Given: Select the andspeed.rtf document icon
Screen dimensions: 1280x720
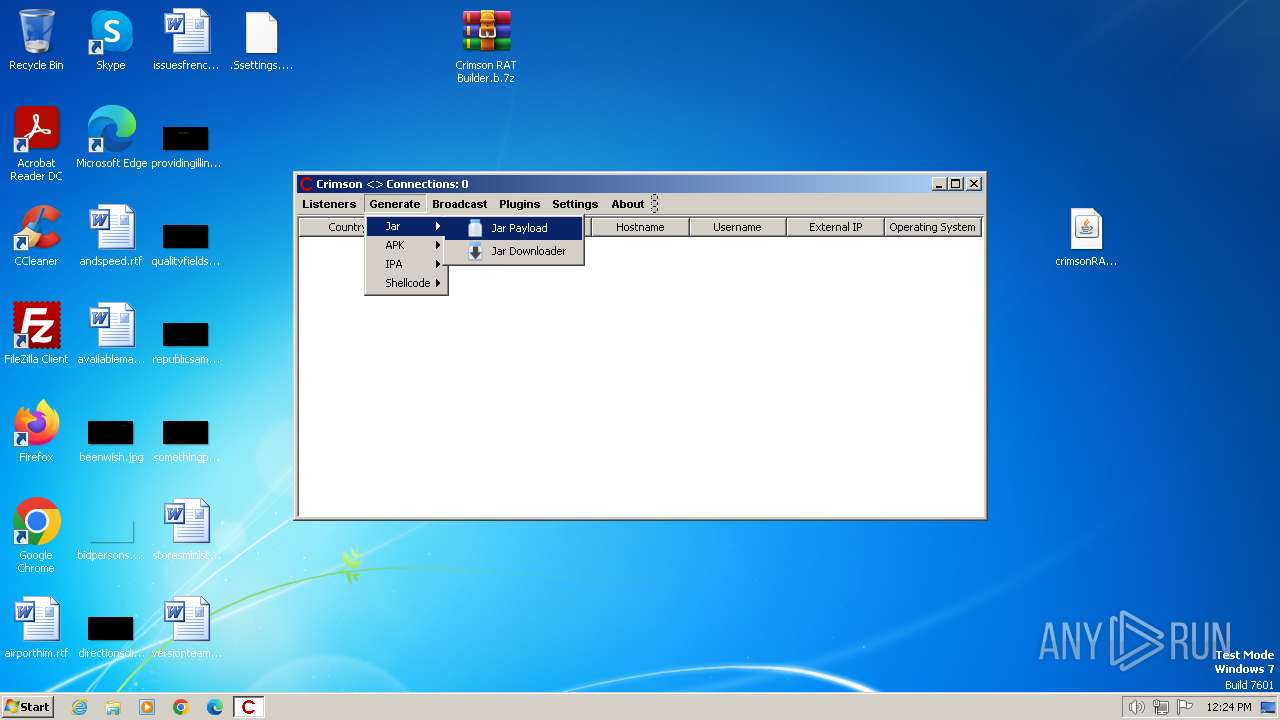Looking at the screenshot, I should [111, 237].
